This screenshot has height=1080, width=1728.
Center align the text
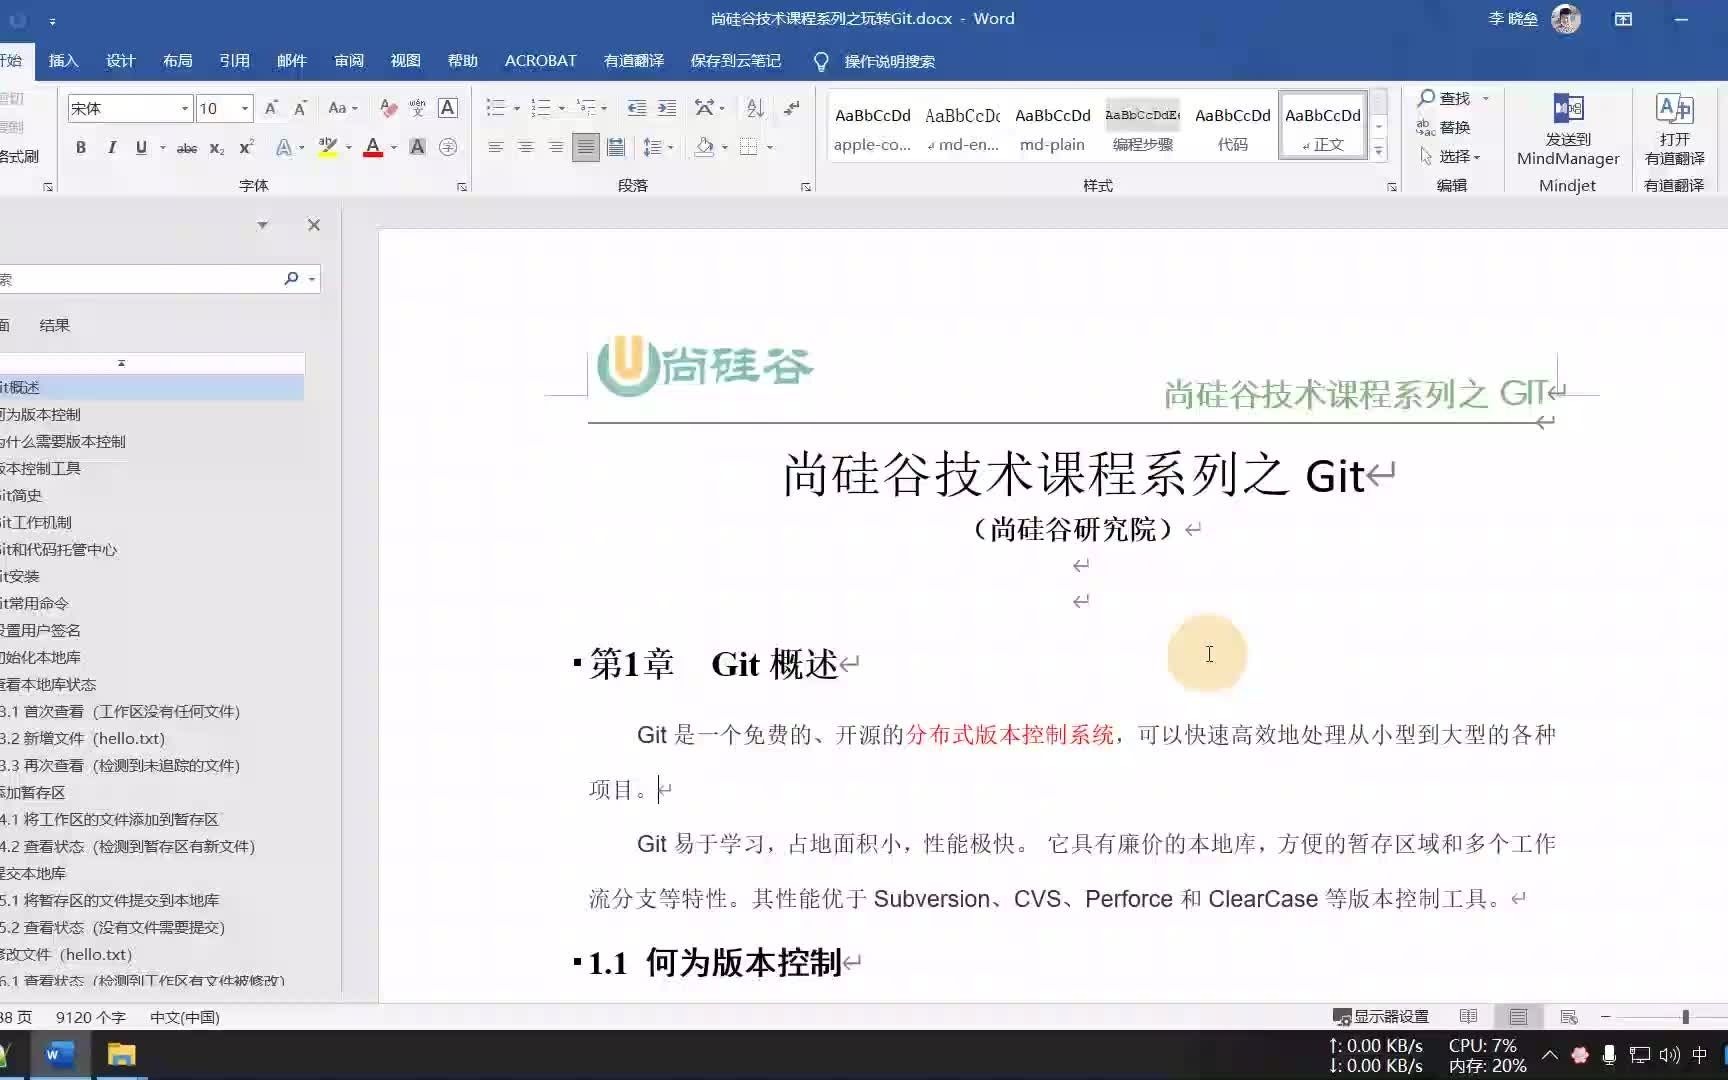[526, 148]
